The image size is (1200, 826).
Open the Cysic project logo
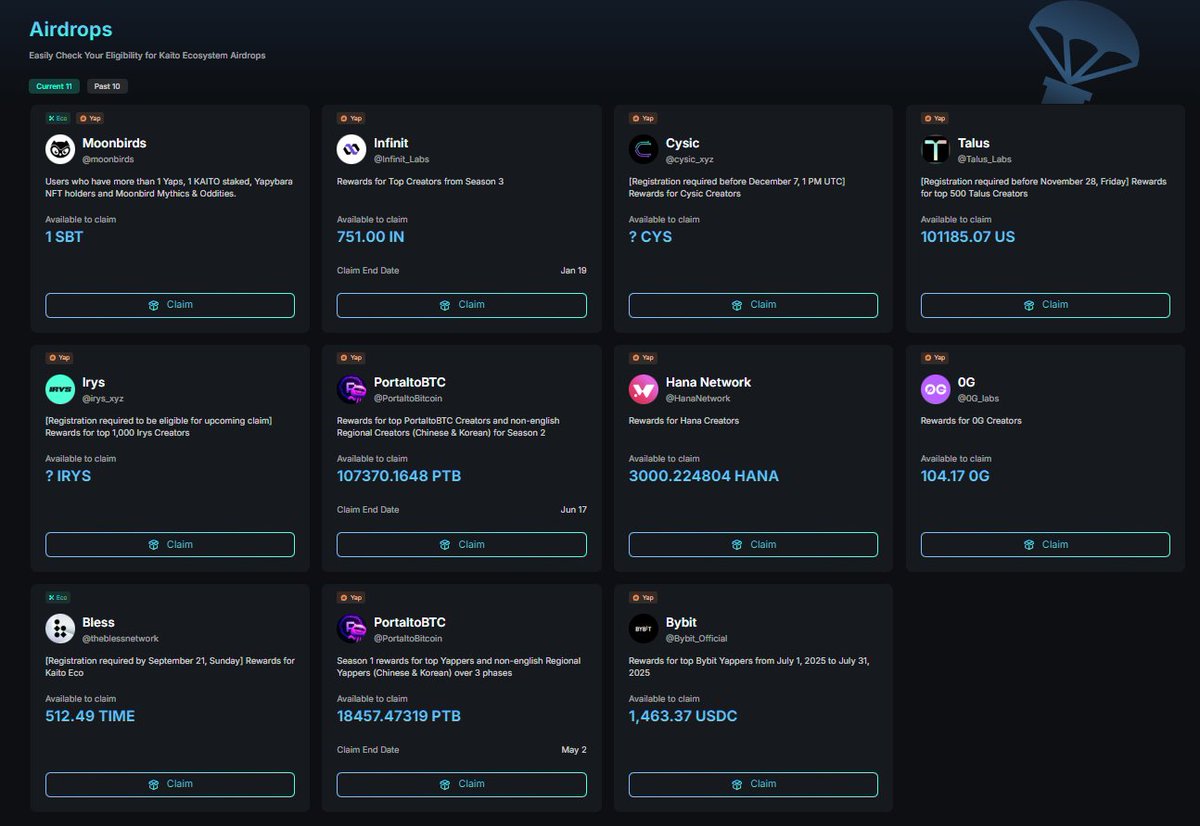pos(644,150)
